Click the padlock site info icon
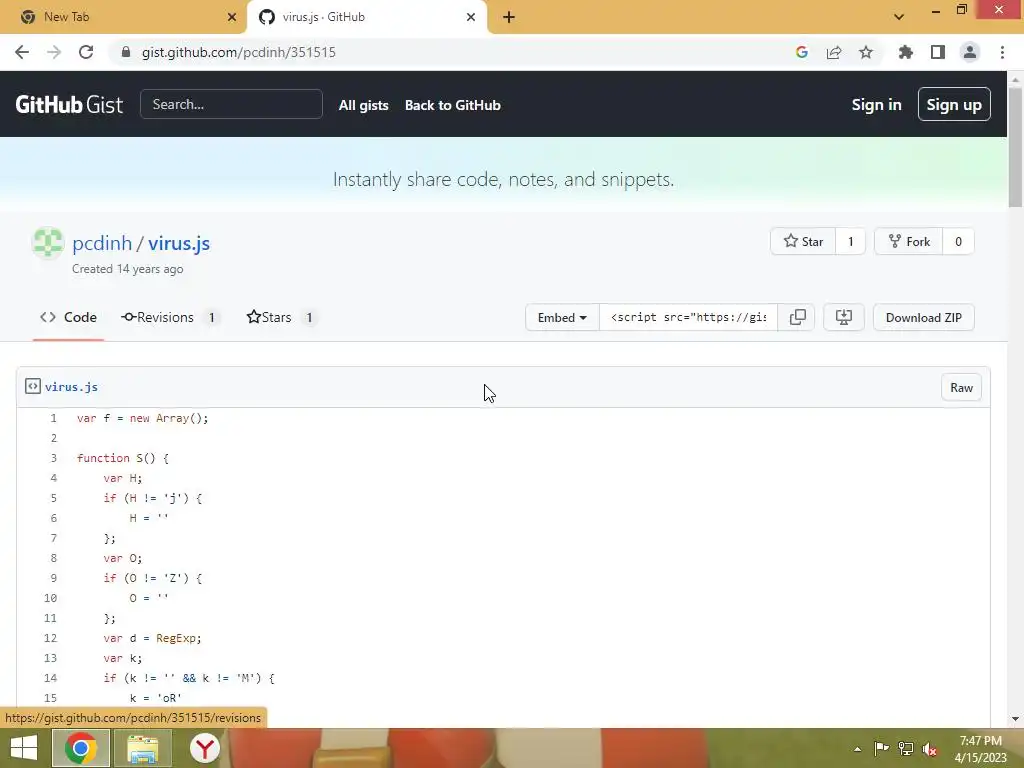Viewport: 1024px width, 768px height. pos(126,52)
